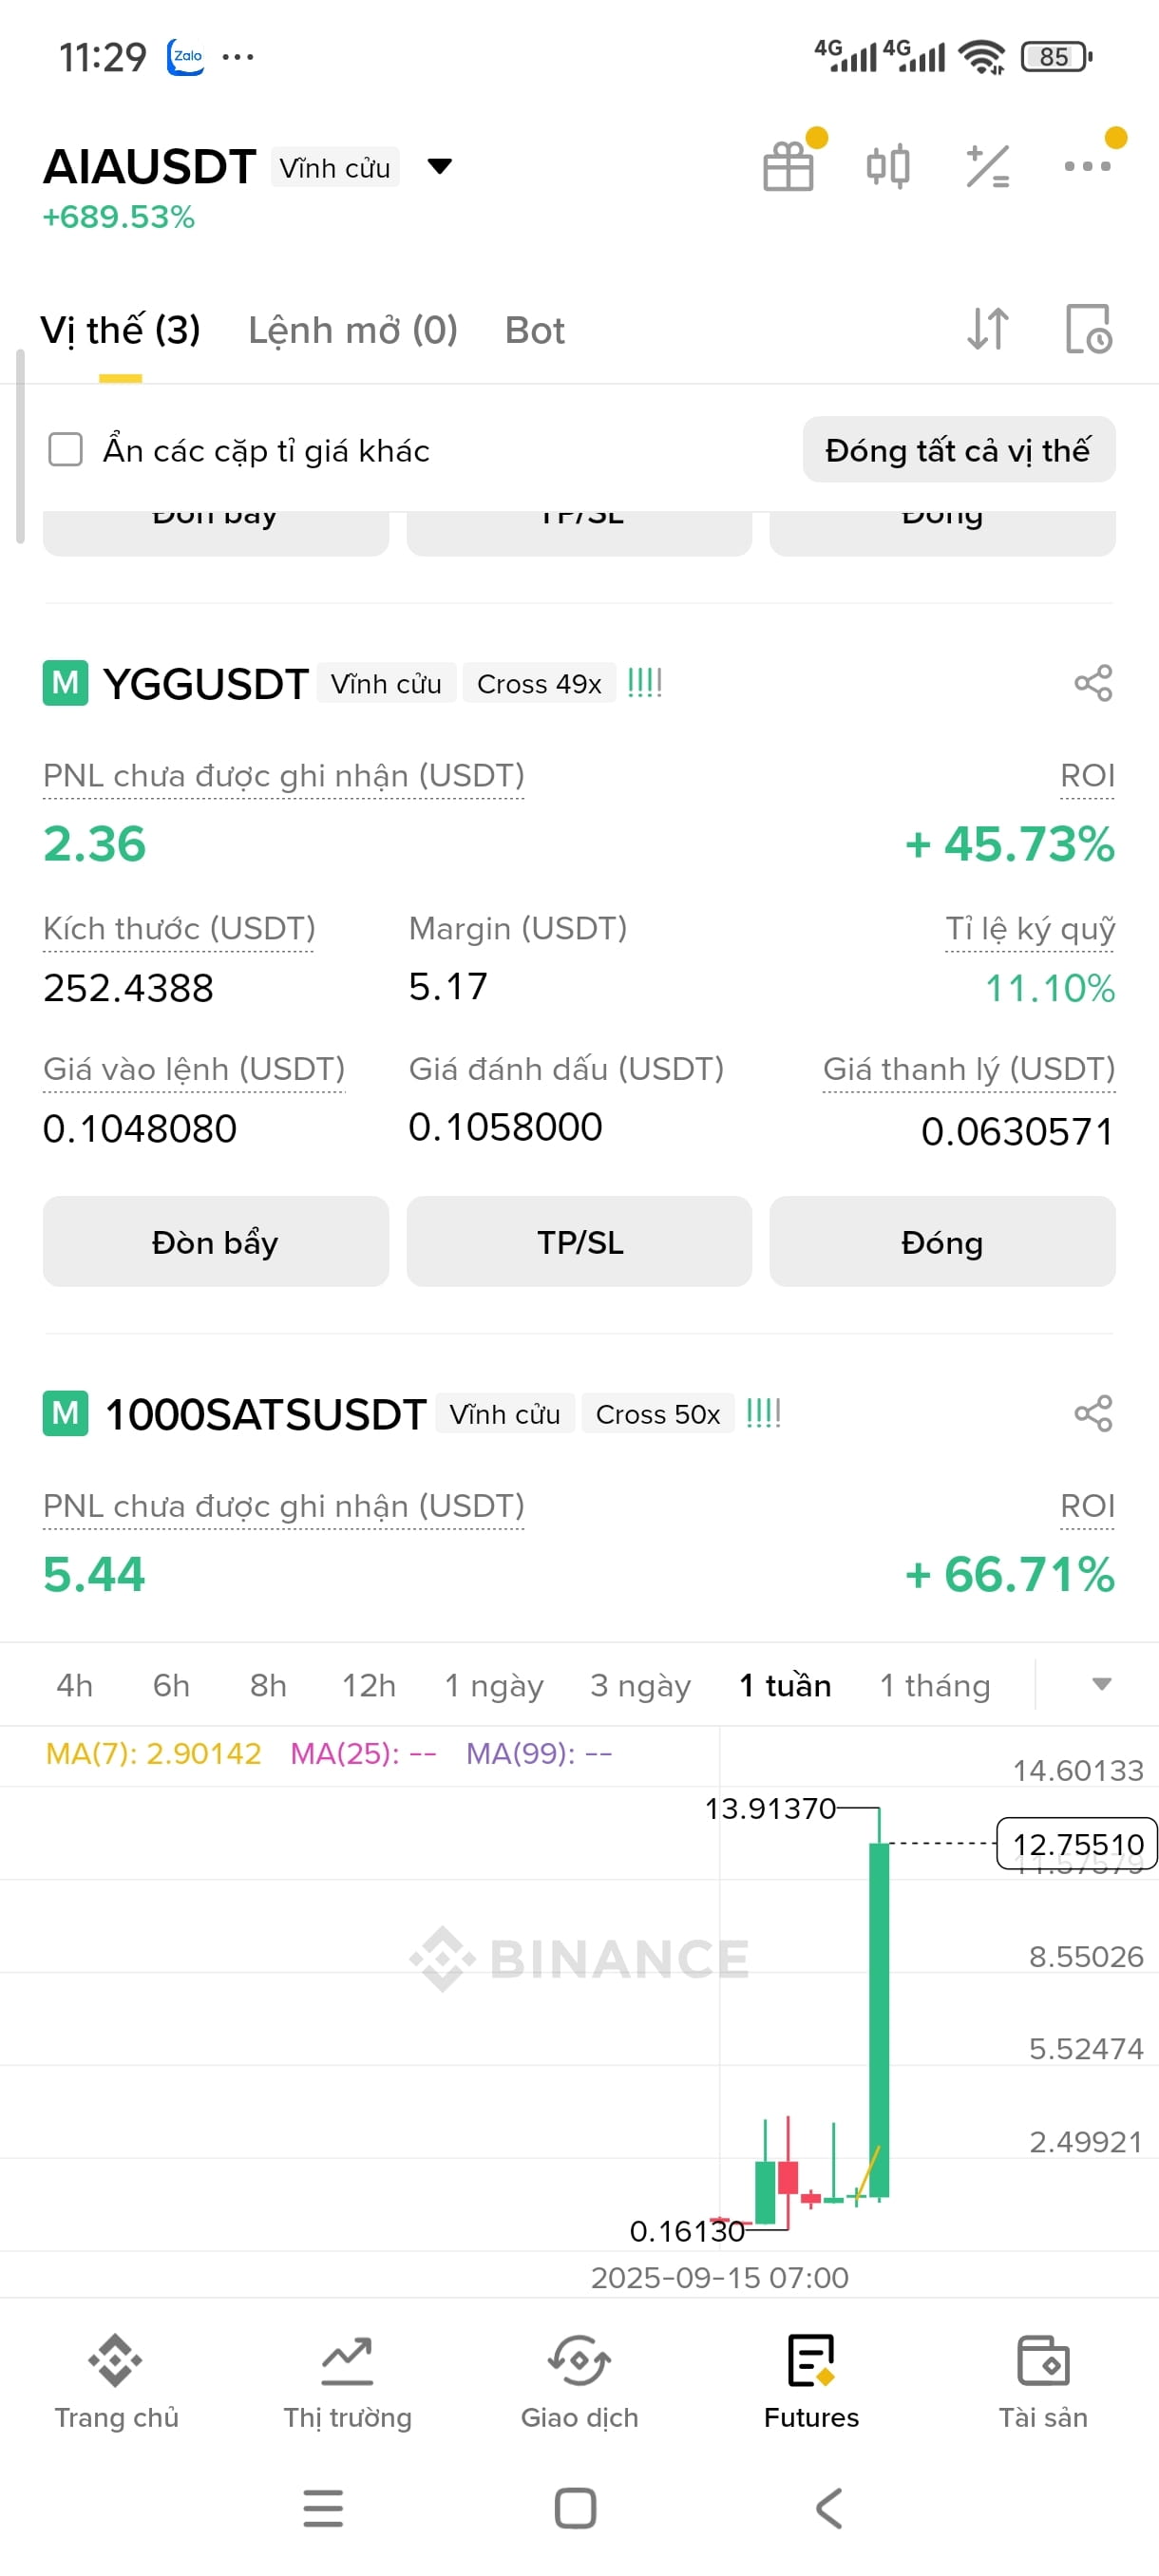Tap 'Giá vào lệnh (USDT)' label
Image resolution: width=1159 pixels, height=2576 pixels.
tap(194, 1069)
